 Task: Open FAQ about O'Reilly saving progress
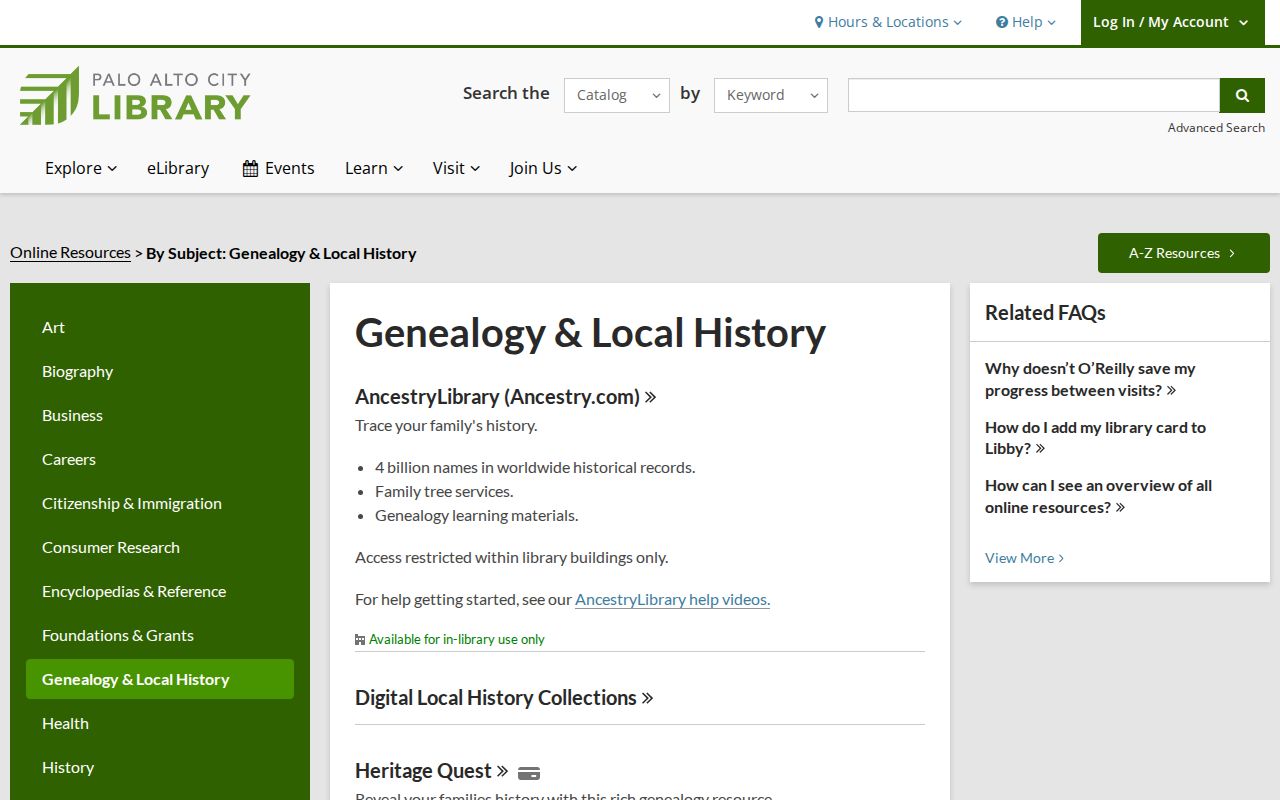point(1090,380)
